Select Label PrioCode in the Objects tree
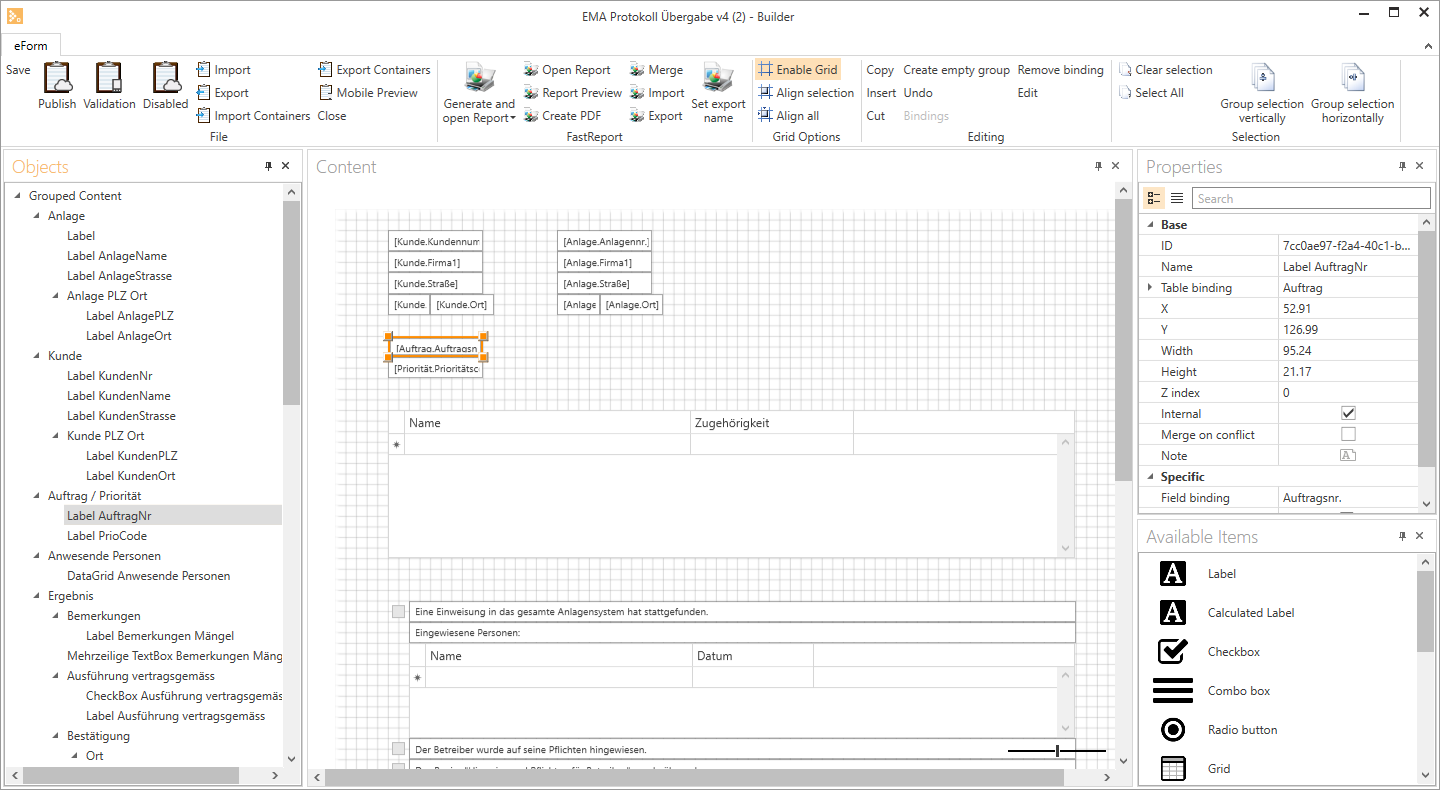This screenshot has width=1440, height=790. (x=106, y=536)
